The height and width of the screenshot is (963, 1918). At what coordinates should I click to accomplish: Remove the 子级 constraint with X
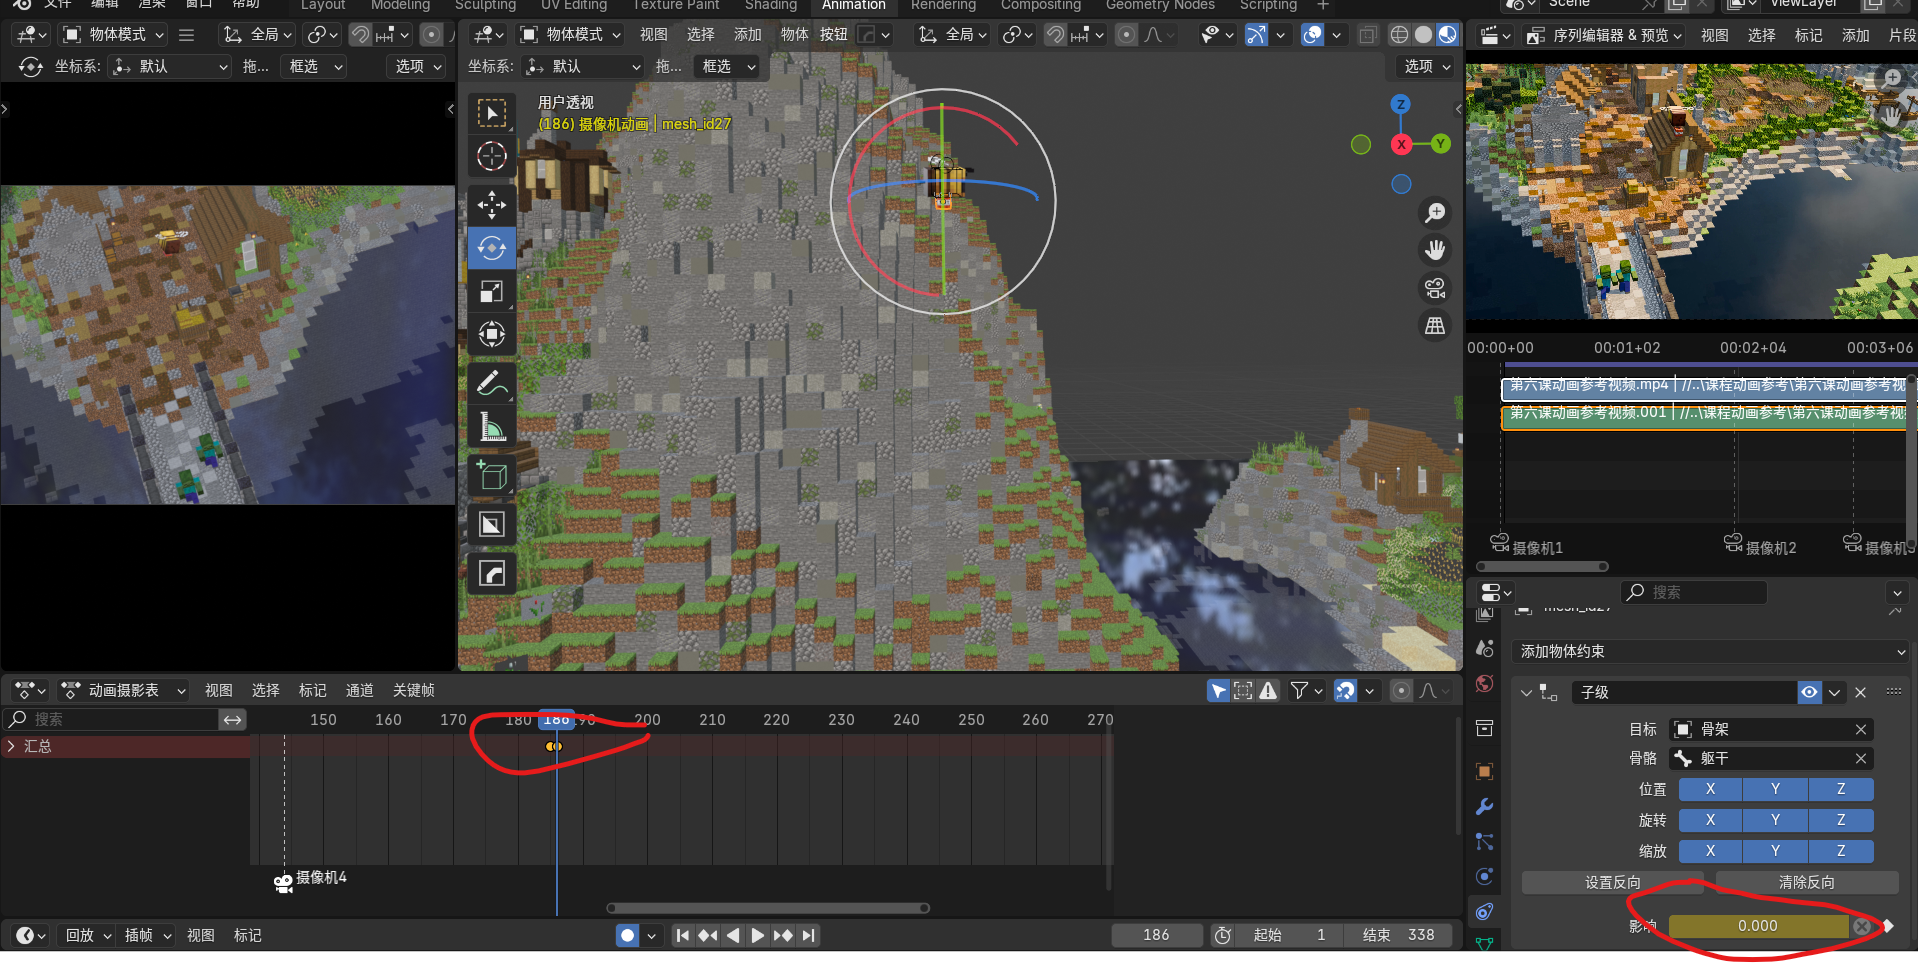pyautogui.click(x=1860, y=692)
